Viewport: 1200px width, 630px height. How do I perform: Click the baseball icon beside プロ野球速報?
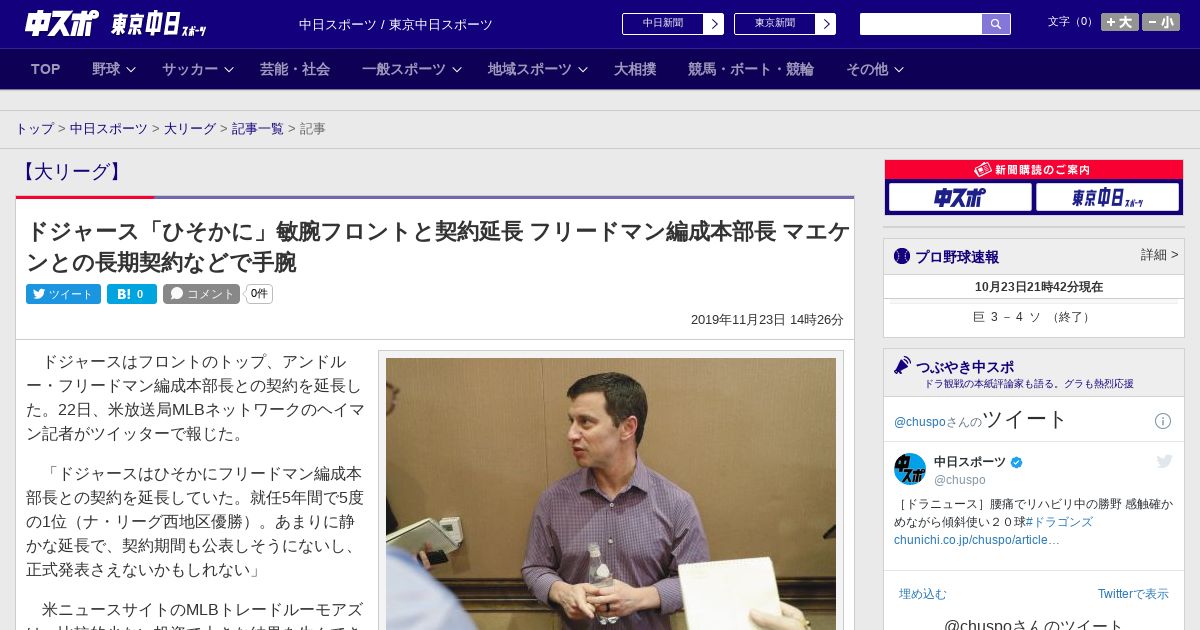pyautogui.click(x=902, y=257)
